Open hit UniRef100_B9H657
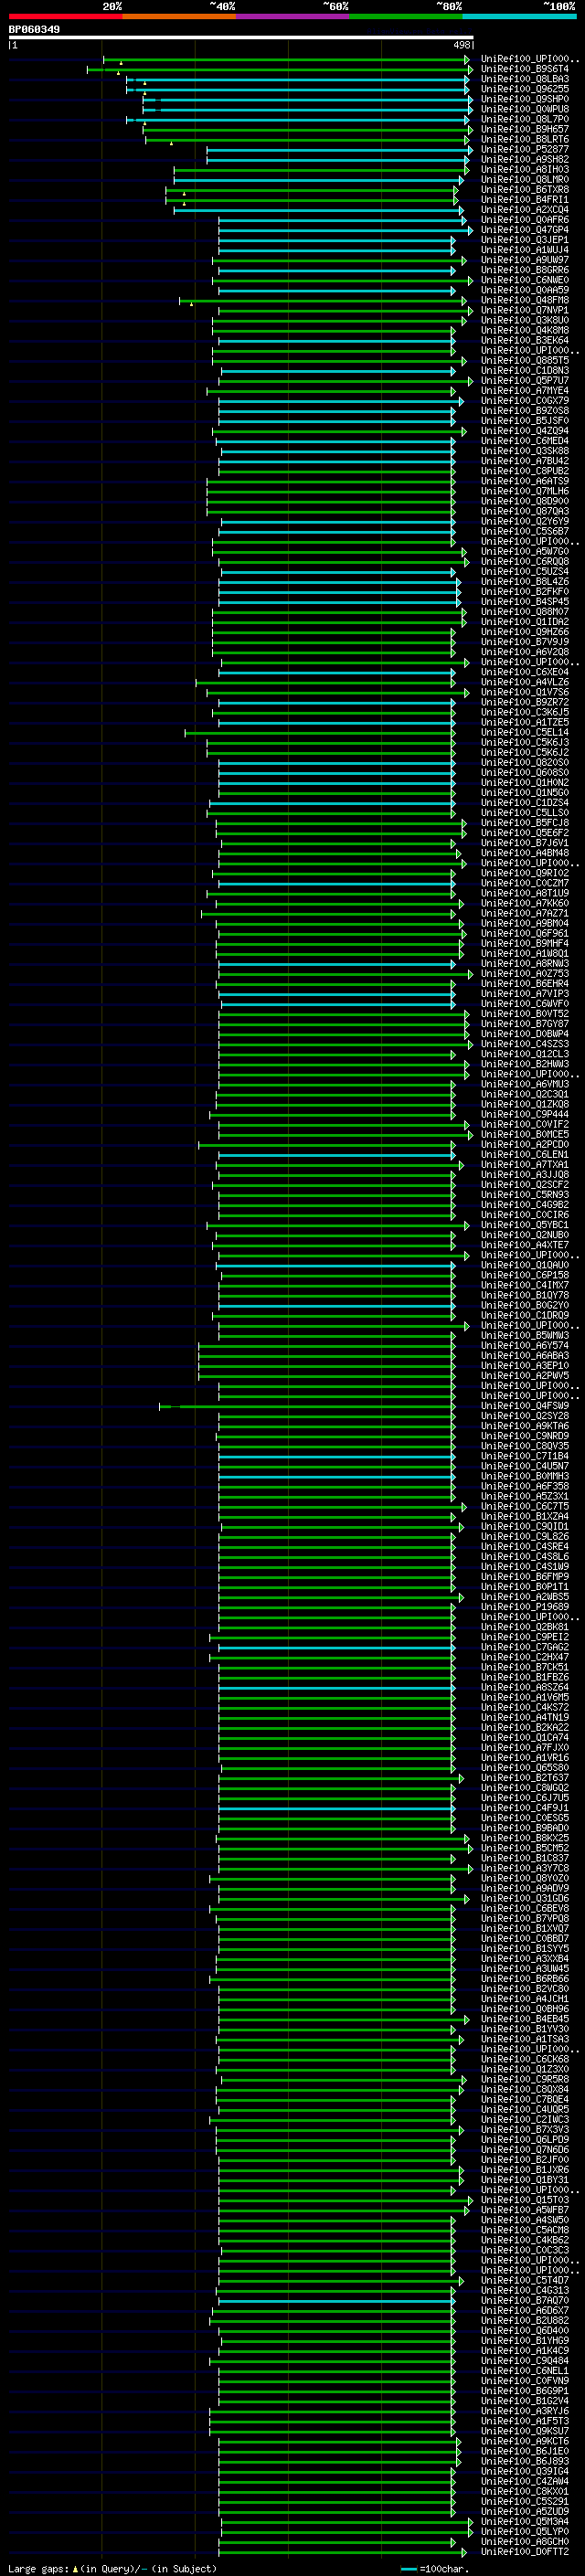Screen dimensions: 585x2576 point(525,130)
